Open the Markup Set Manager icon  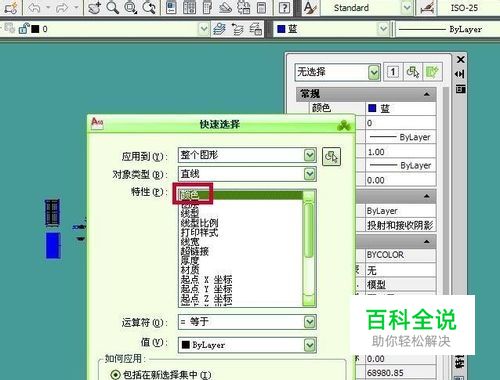click(x=244, y=7)
